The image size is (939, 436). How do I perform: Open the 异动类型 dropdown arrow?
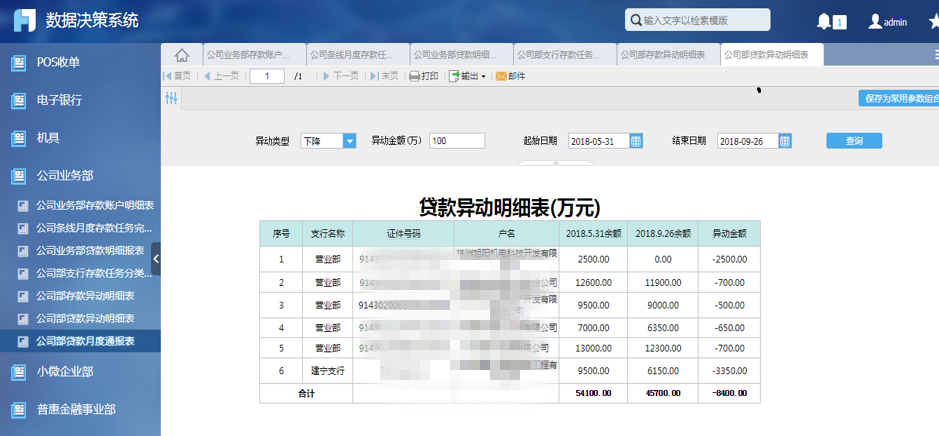349,141
